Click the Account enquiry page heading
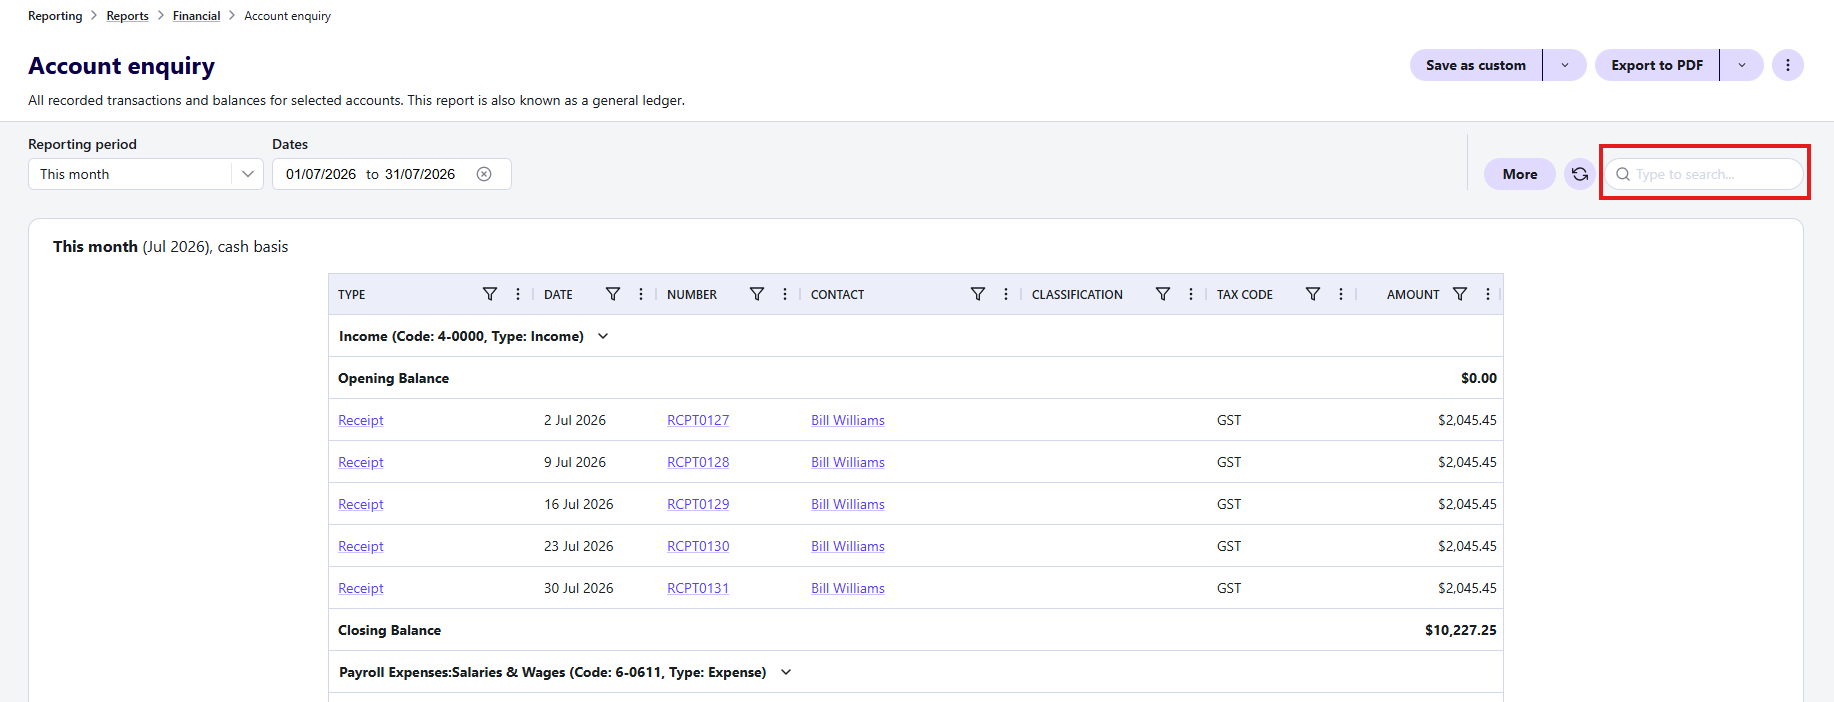The height and width of the screenshot is (702, 1834). tap(122, 66)
